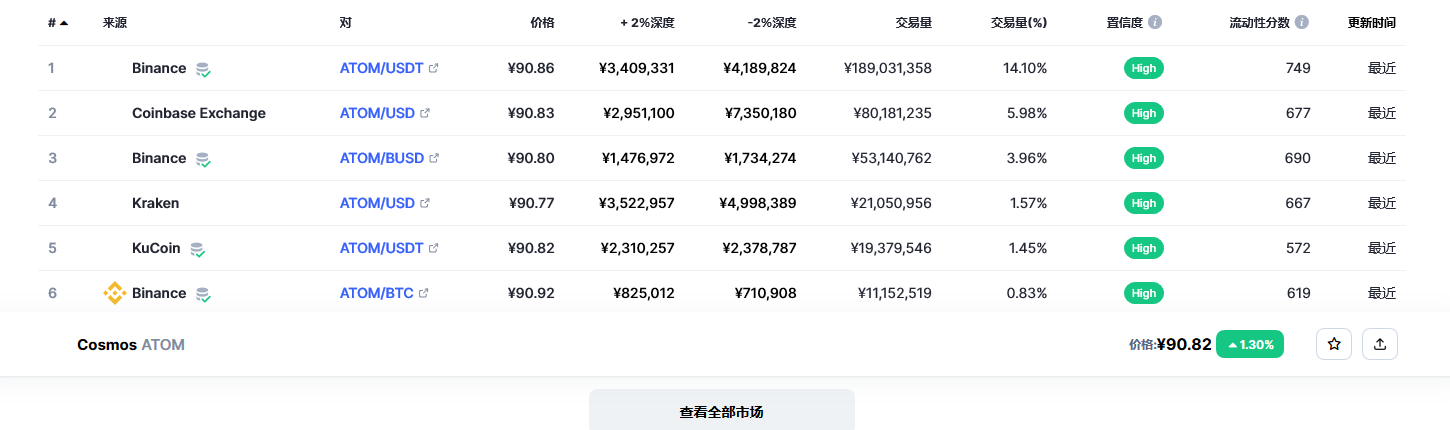The height and width of the screenshot is (430, 1450).
Task: Open the ATOM/USDT pair on KuCoin
Action: (382, 248)
